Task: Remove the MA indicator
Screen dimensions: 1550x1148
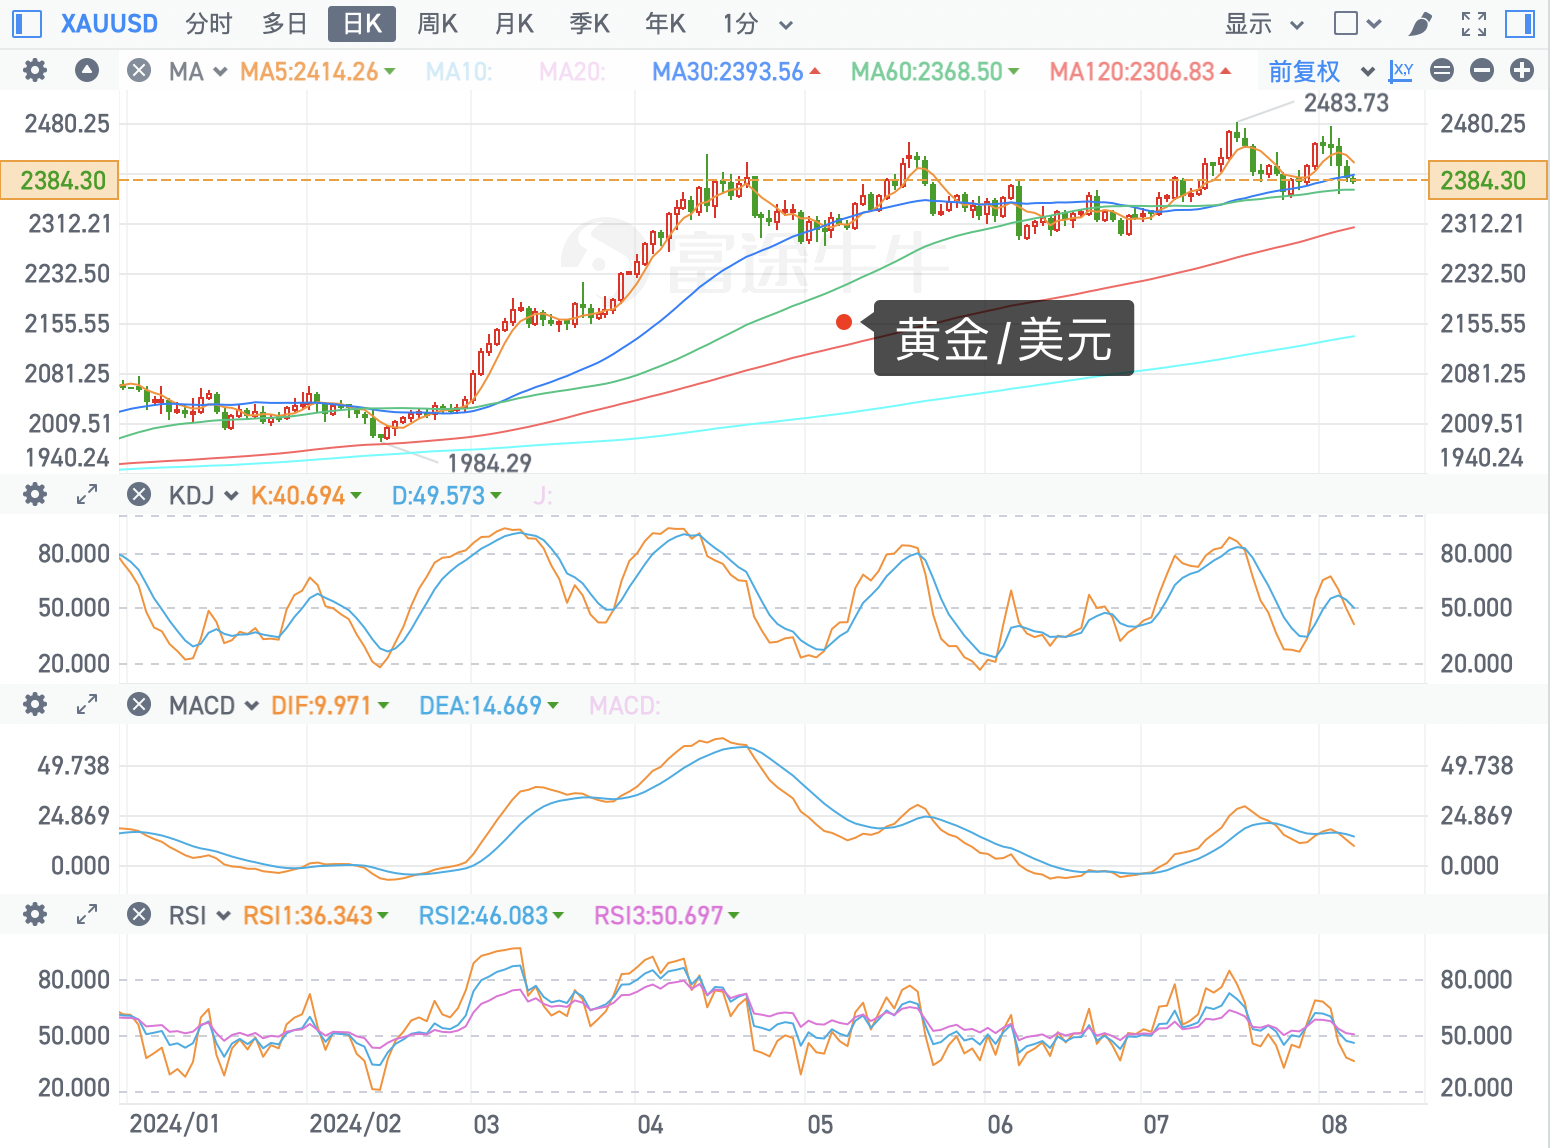Action: 139,70
